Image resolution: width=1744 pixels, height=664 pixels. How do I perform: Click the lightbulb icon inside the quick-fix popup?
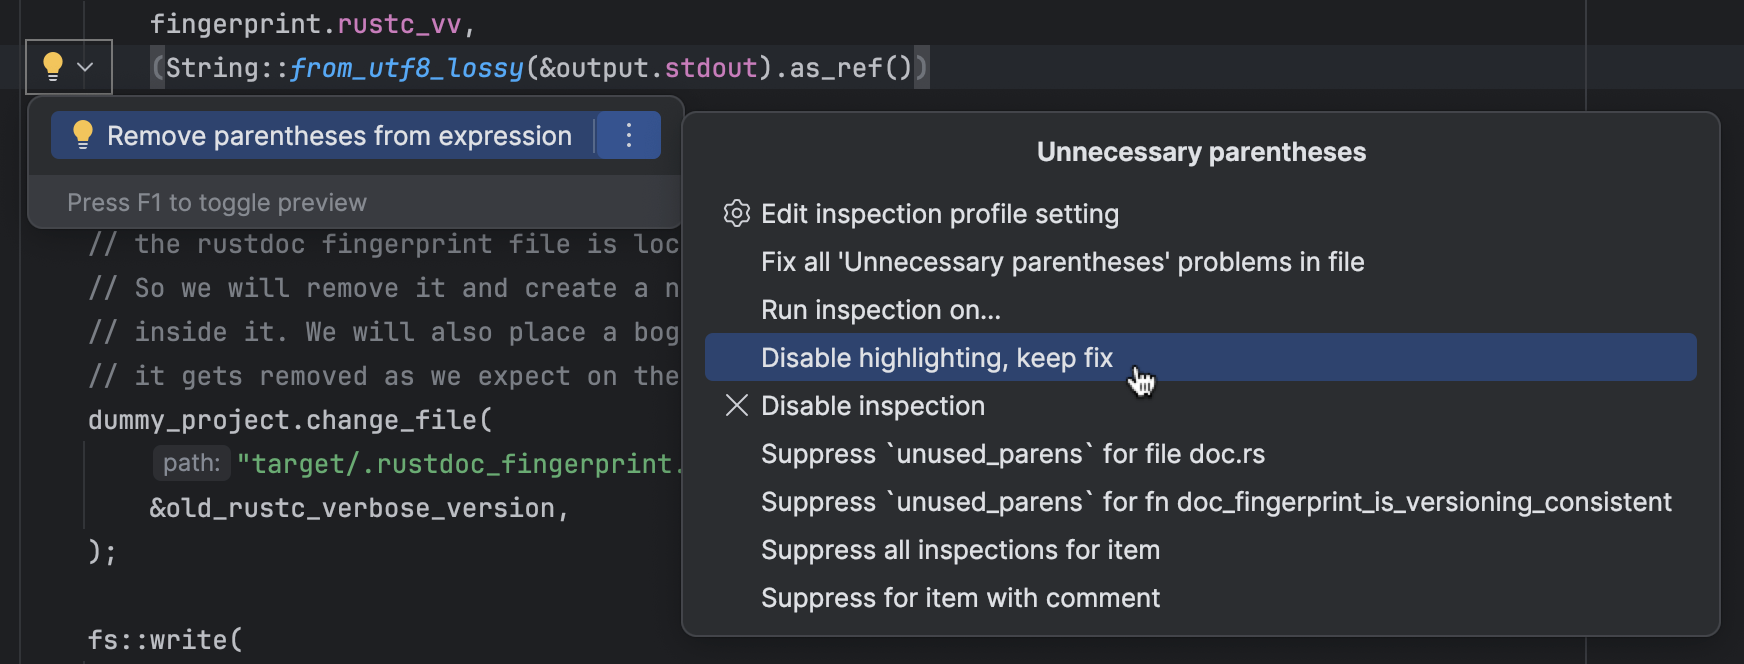[83, 135]
